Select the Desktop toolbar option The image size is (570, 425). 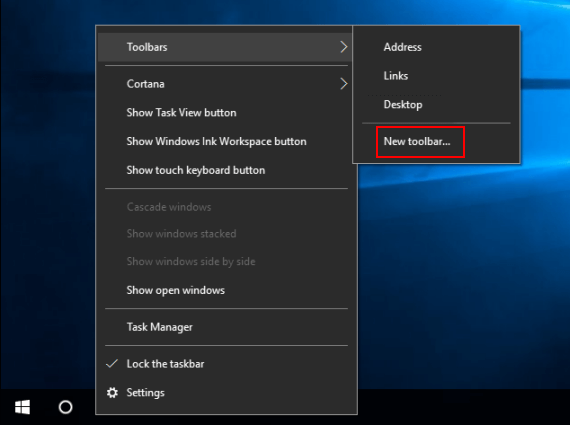[x=436, y=105]
